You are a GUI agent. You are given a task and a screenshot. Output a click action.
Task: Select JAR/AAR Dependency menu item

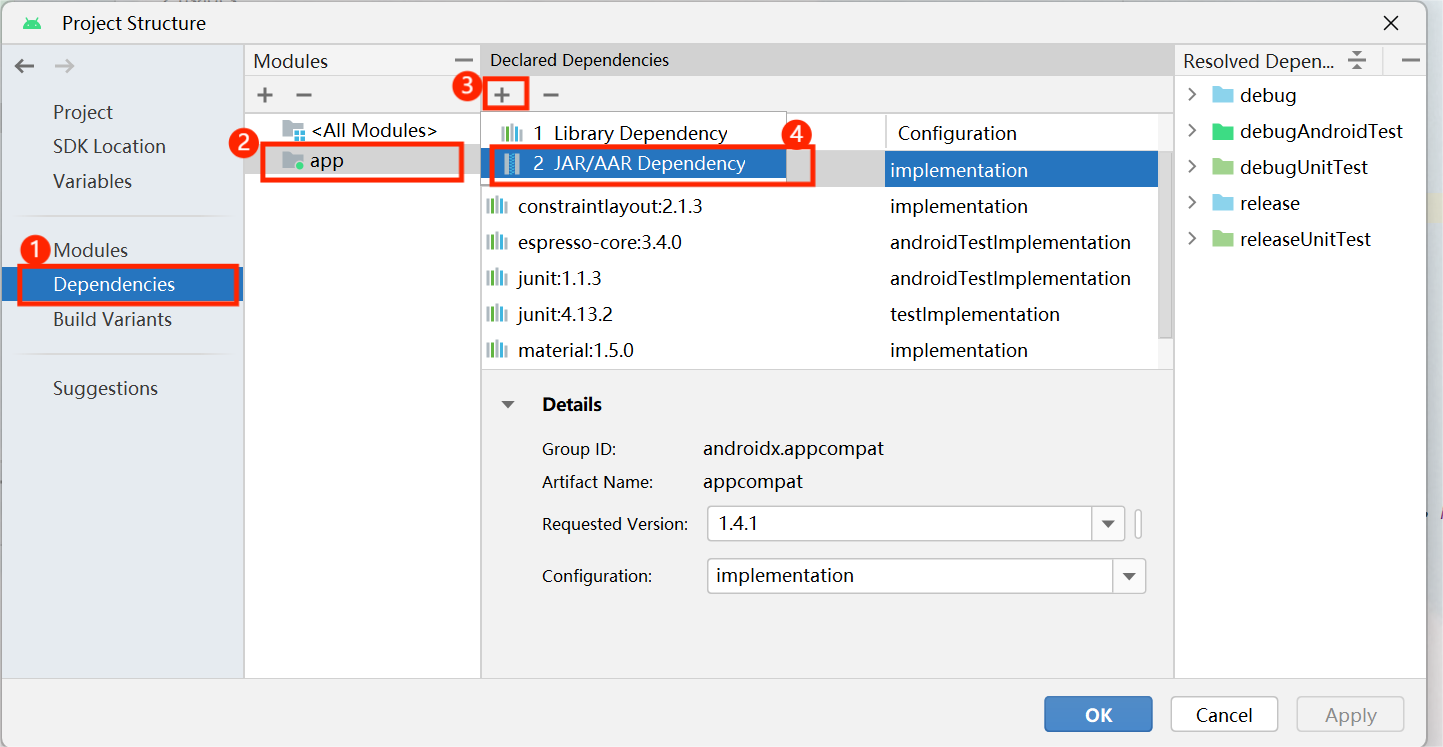click(632, 164)
